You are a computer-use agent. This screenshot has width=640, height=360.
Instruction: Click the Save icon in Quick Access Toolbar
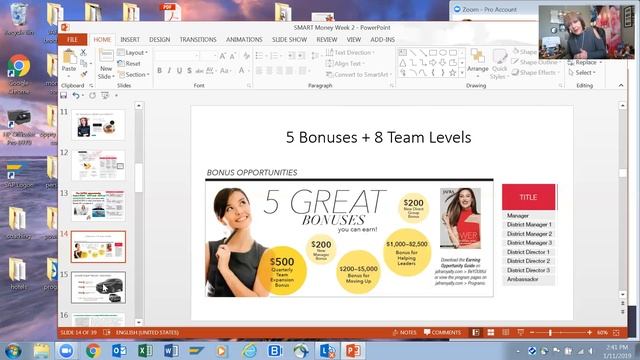[64, 96]
